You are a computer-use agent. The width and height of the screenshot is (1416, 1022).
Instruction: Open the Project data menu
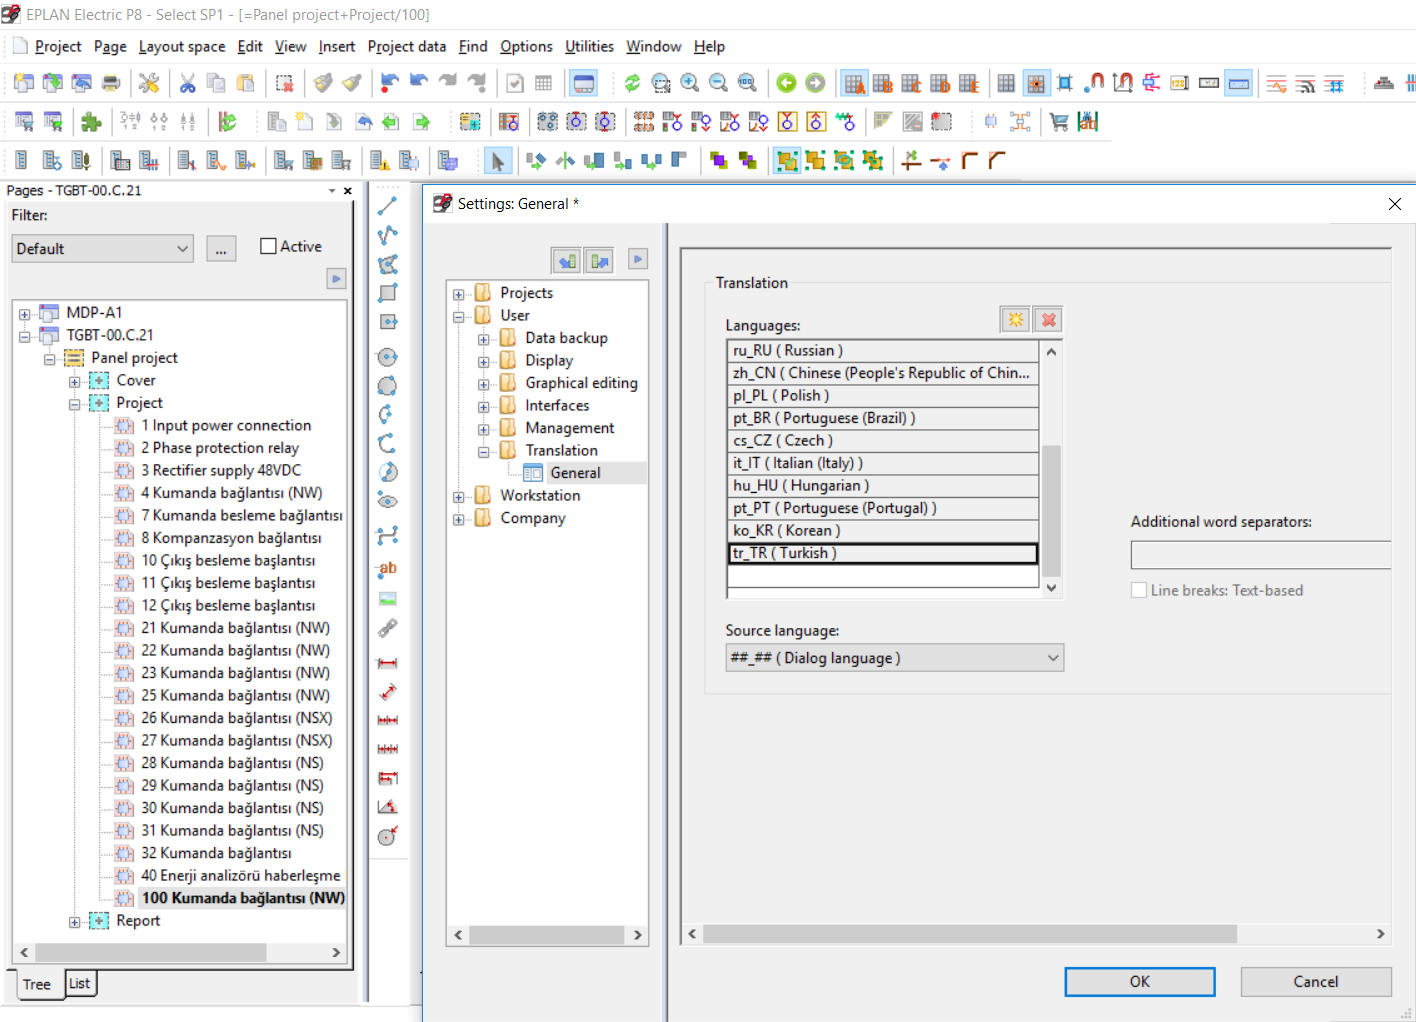407,46
